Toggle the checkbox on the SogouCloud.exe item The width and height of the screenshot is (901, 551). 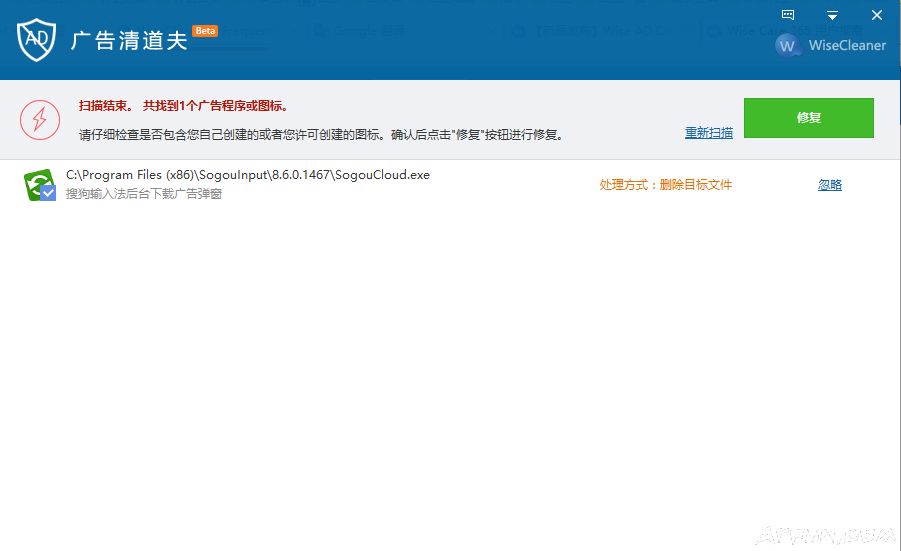coord(48,193)
